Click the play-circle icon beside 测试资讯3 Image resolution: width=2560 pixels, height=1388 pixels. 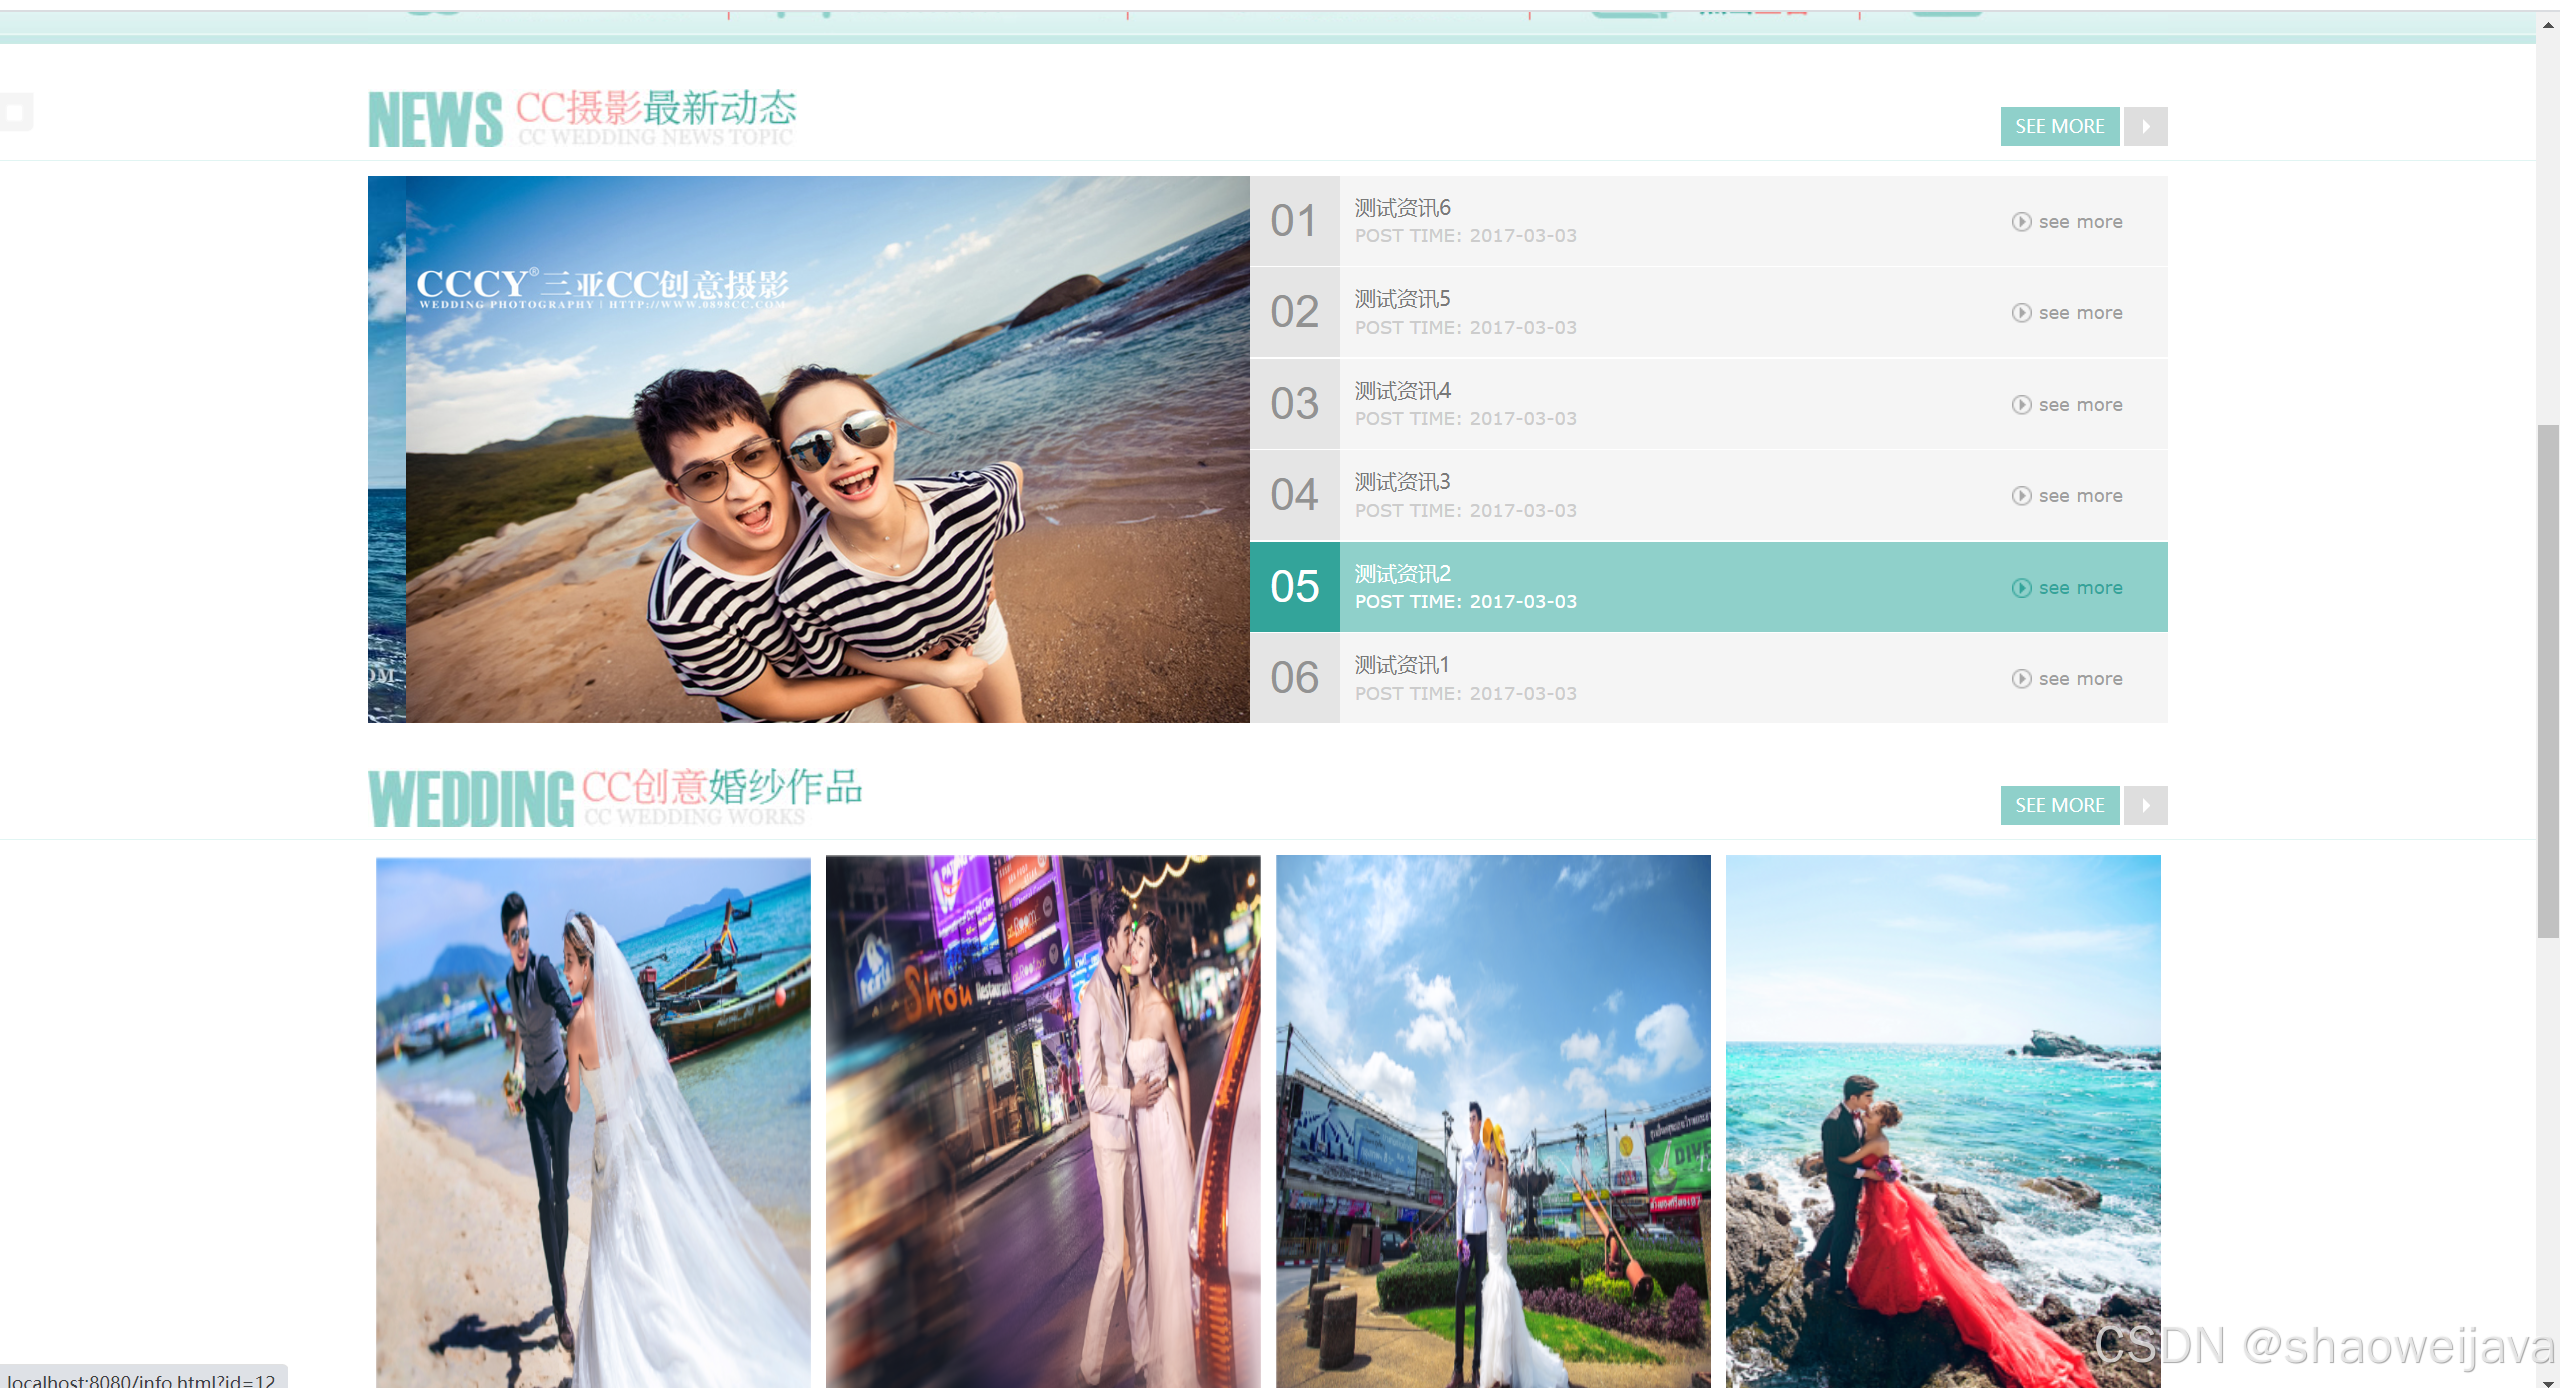coord(2021,496)
